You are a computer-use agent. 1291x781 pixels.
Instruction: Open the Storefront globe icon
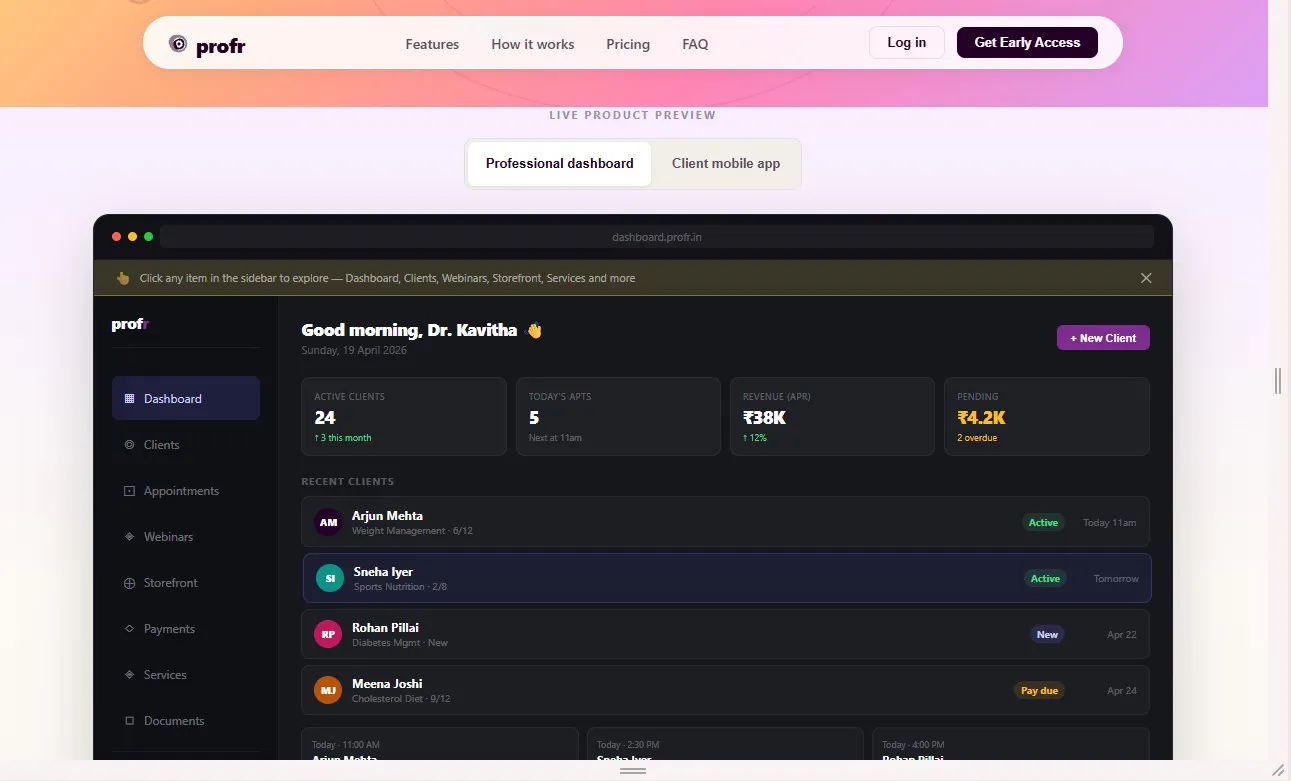click(x=129, y=583)
